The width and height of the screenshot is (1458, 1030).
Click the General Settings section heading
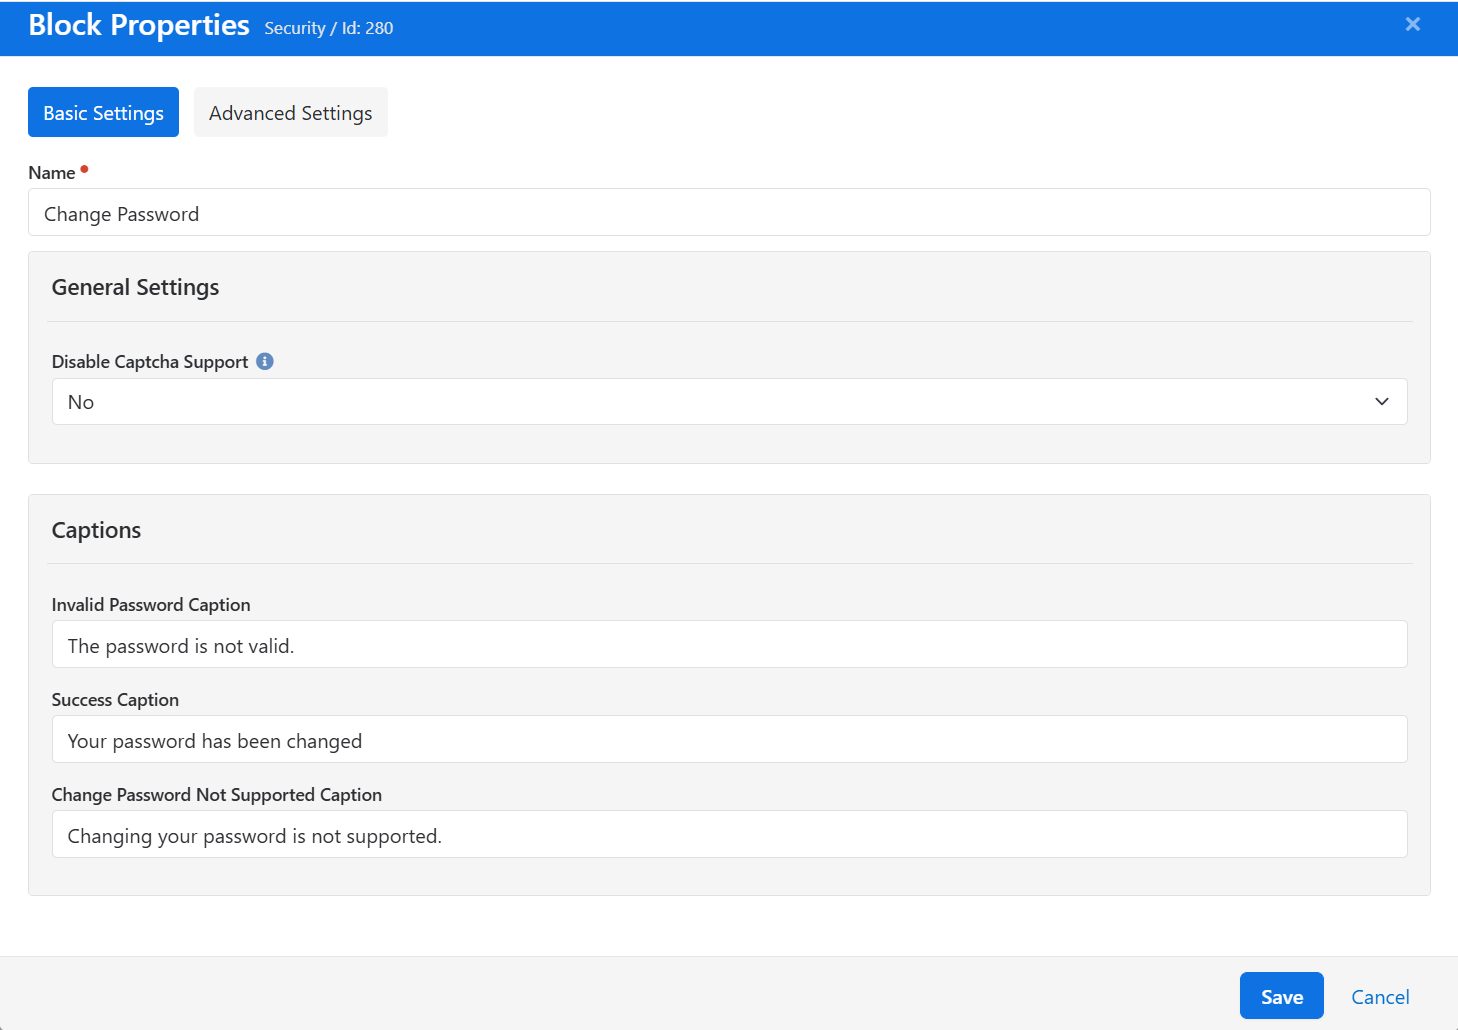click(135, 288)
